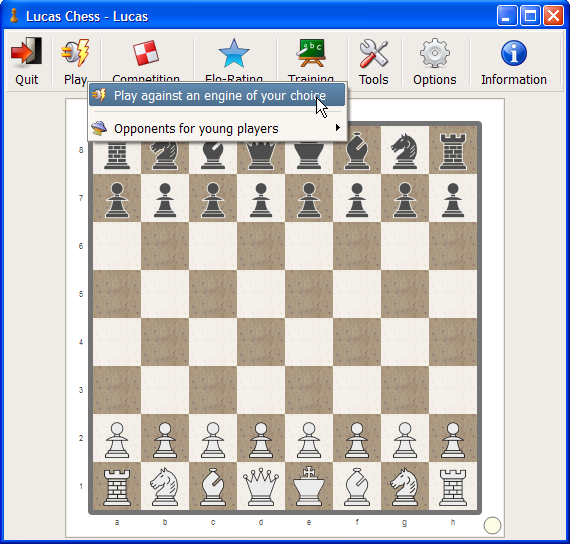Open Training chalkboard icon
Screen dimensions: 570x544
(x=311, y=53)
